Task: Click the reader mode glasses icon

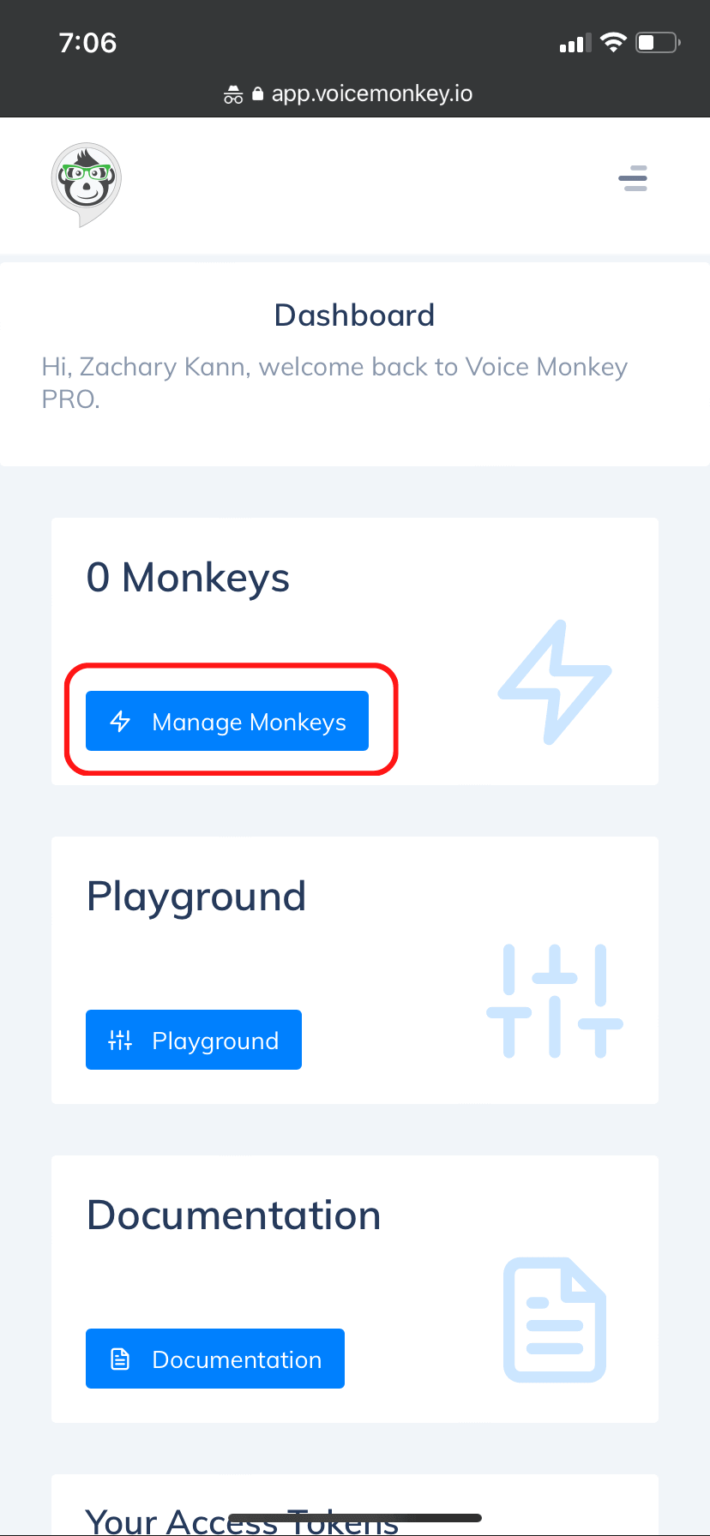Action: coord(232,93)
